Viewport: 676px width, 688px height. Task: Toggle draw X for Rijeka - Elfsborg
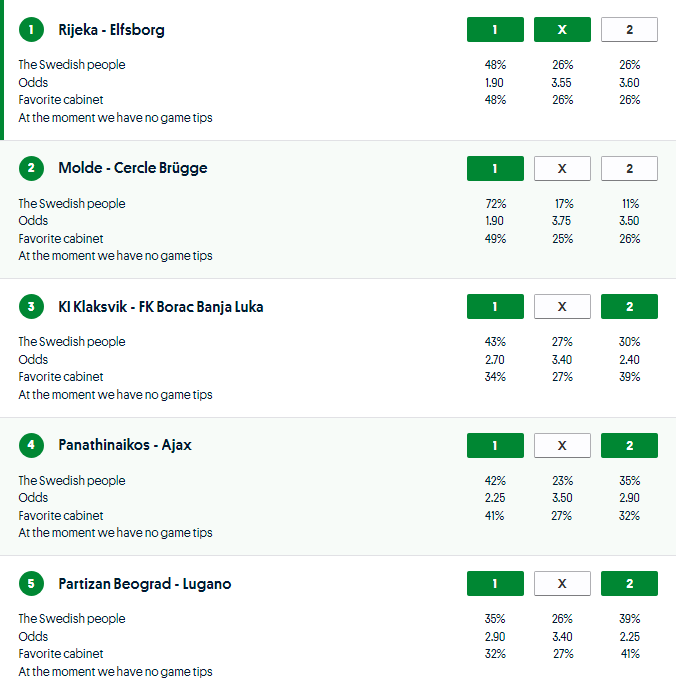562,30
